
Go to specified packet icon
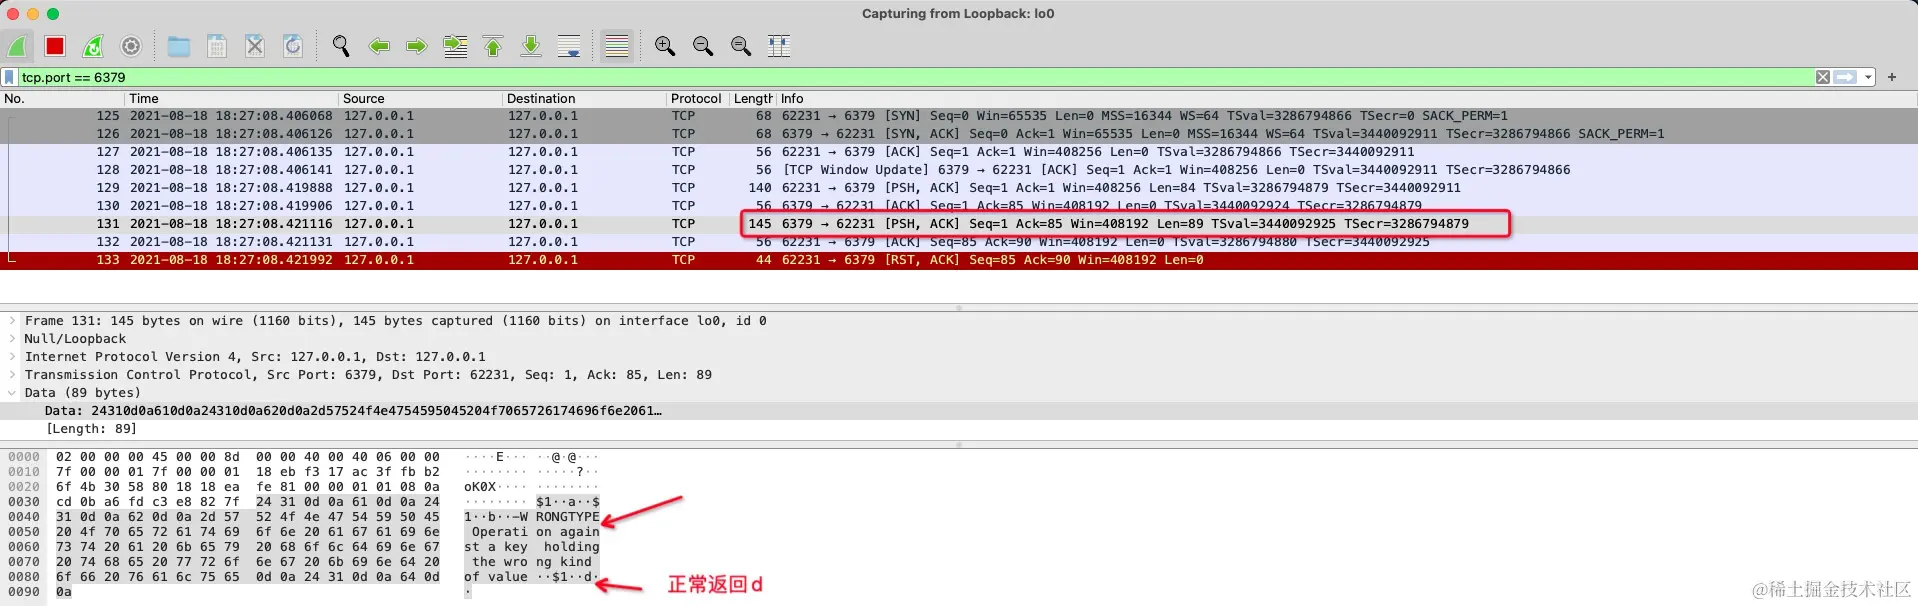tap(455, 46)
